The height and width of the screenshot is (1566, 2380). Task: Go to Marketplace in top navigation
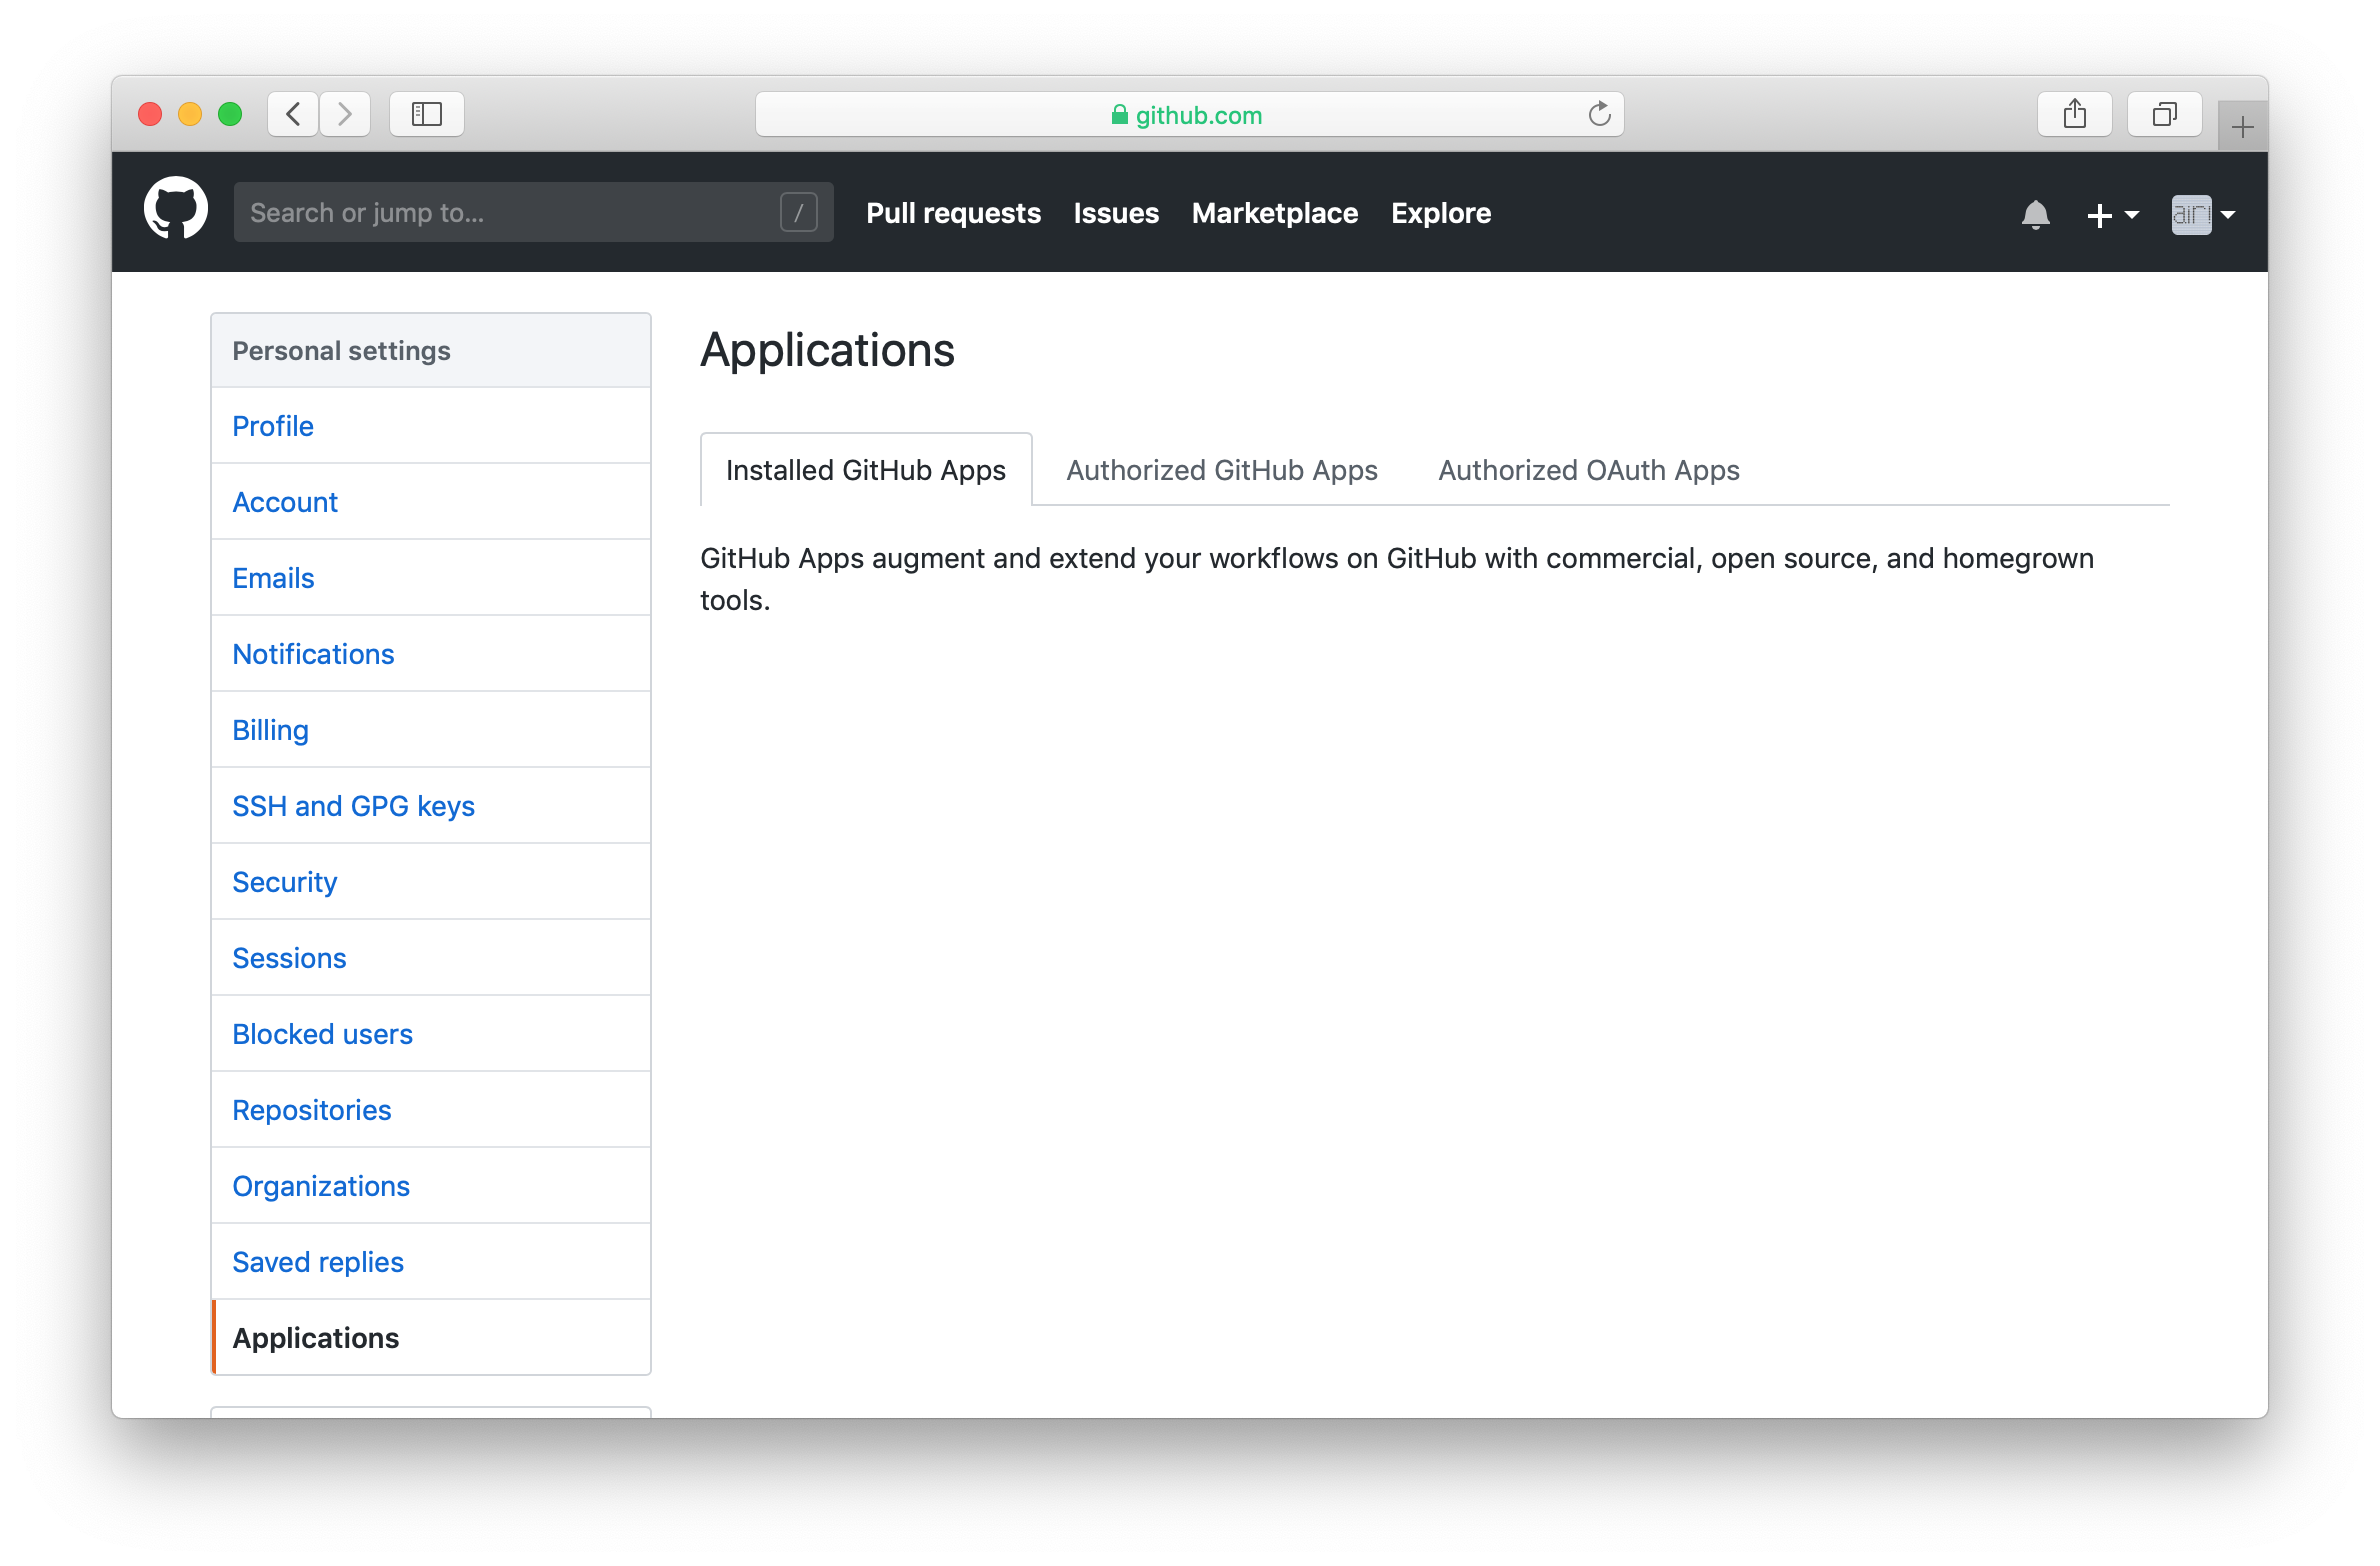[1274, 213]
